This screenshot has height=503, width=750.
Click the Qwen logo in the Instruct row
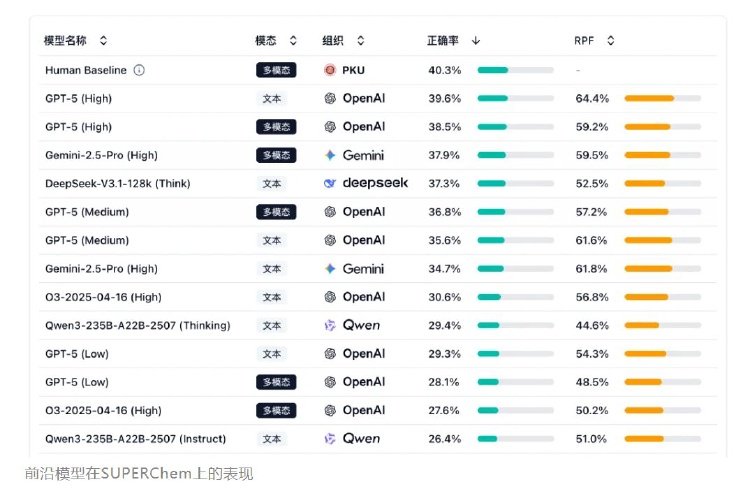point(330,438)
